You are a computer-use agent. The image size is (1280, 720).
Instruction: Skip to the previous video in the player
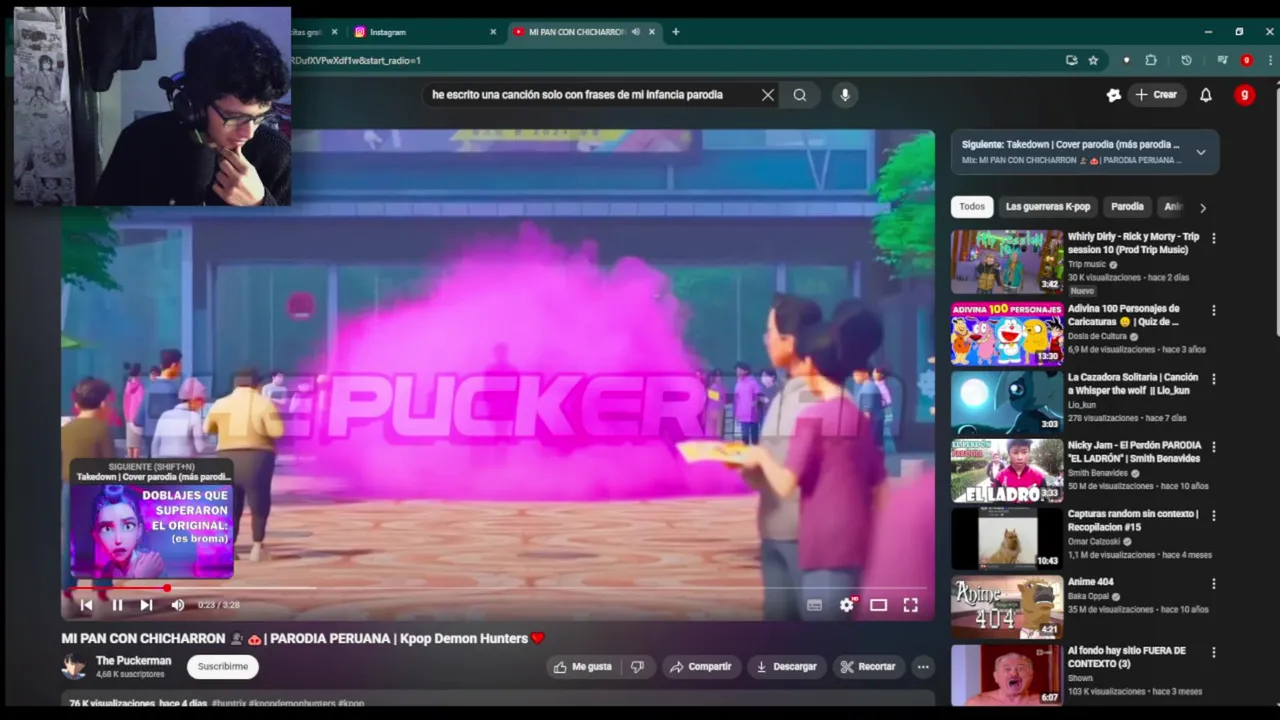86,605
